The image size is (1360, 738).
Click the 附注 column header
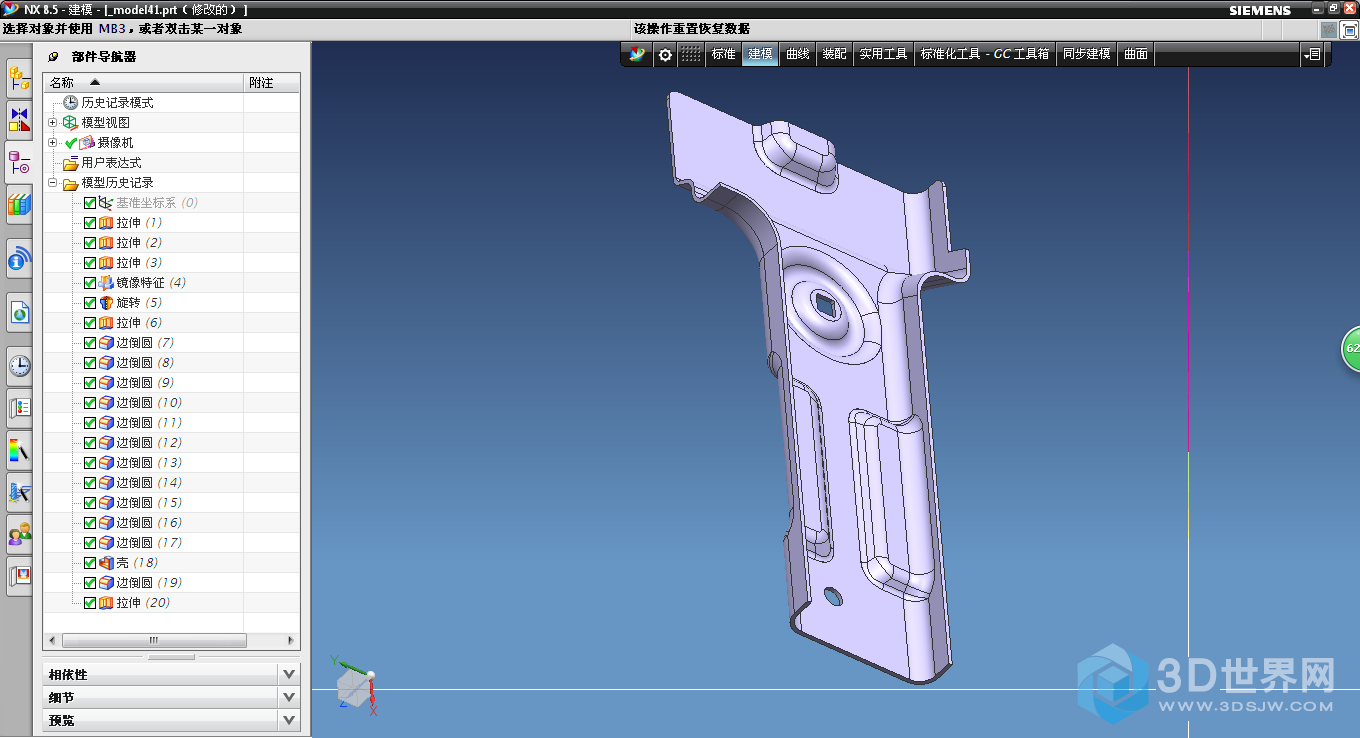click(272, 82)
